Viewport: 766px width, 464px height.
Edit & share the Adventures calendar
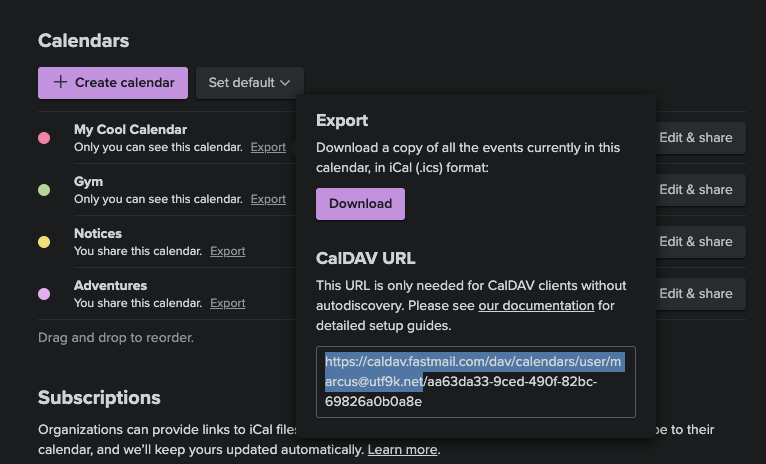point(701,294)
